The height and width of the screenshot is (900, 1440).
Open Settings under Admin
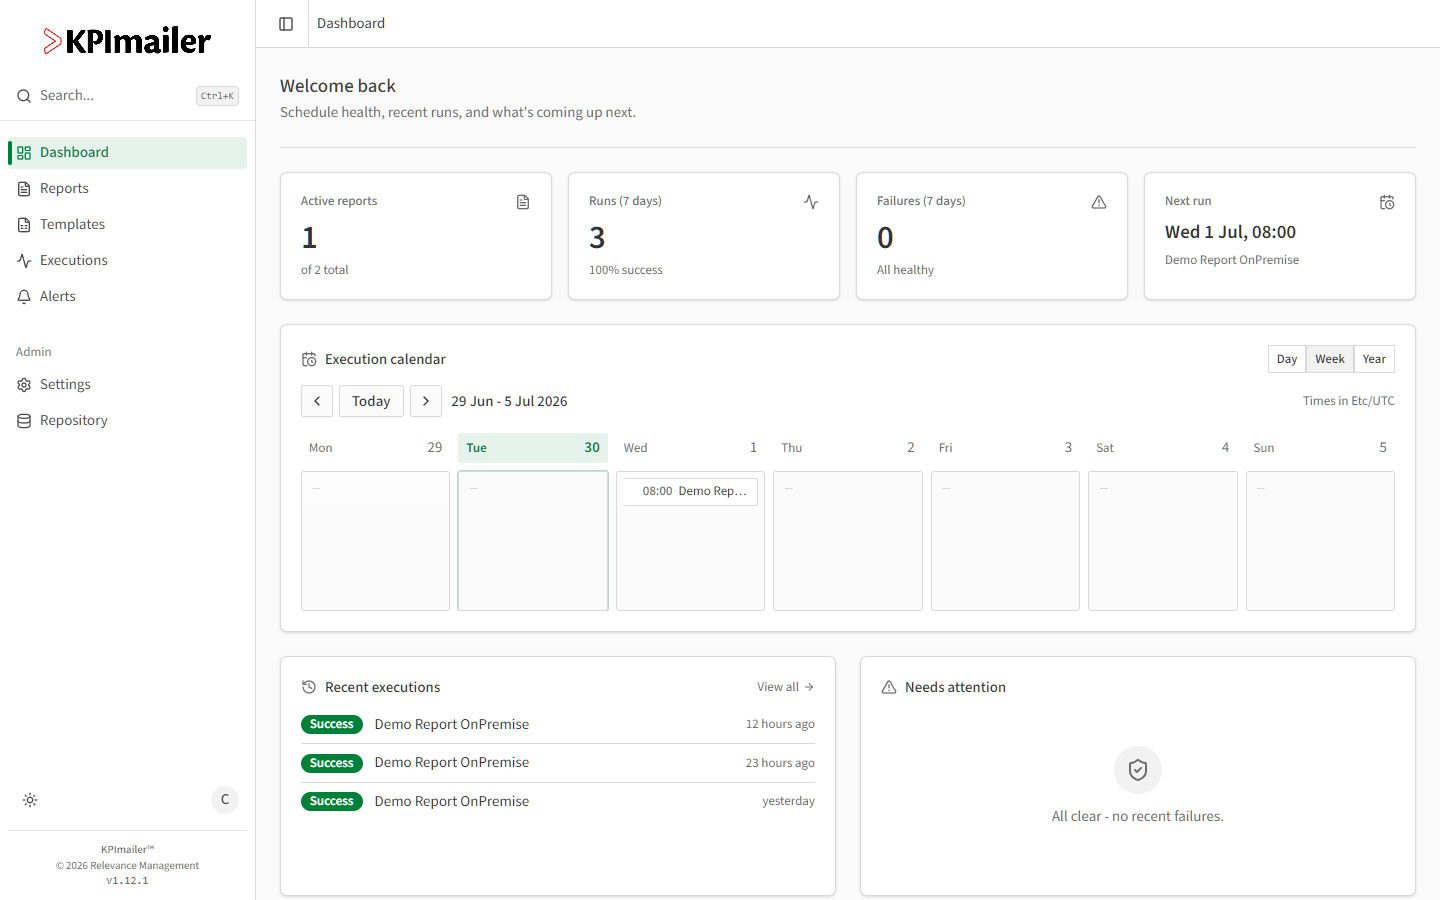pyautogui.click(x=127, y=385)
